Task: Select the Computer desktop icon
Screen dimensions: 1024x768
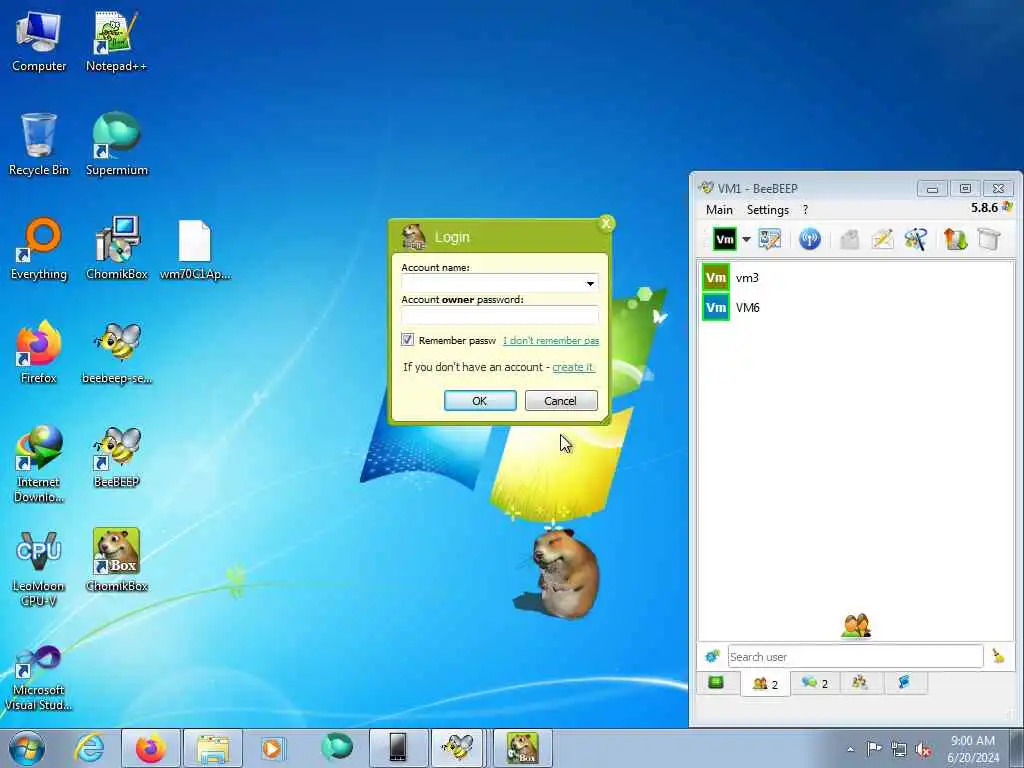Action: point(39,41)
